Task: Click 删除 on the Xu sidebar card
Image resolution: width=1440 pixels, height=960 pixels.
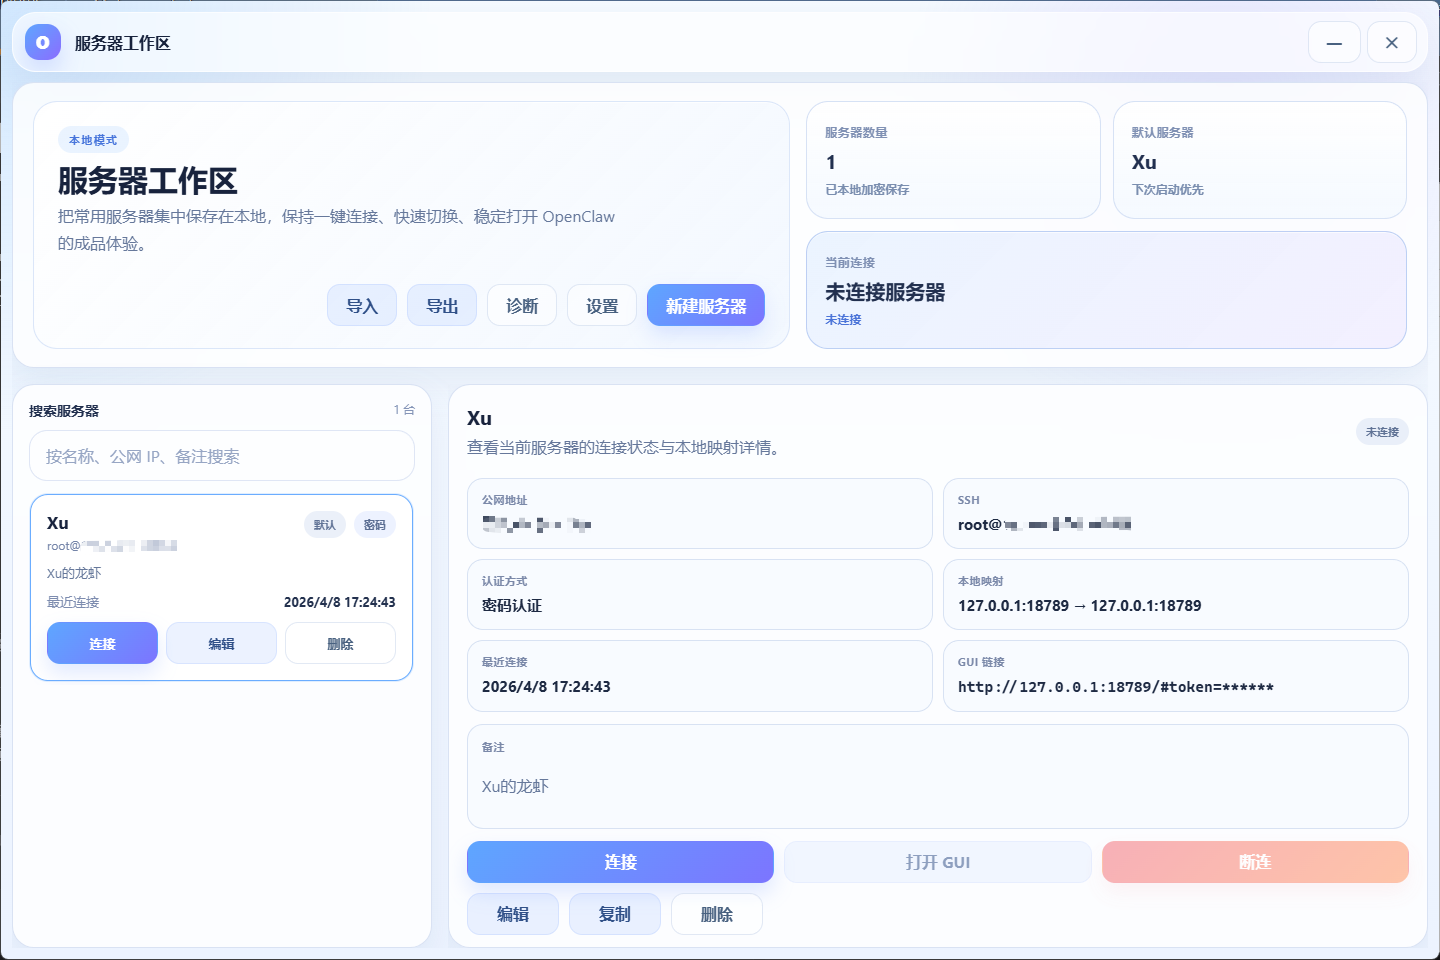Action: (x=340, y=643)
